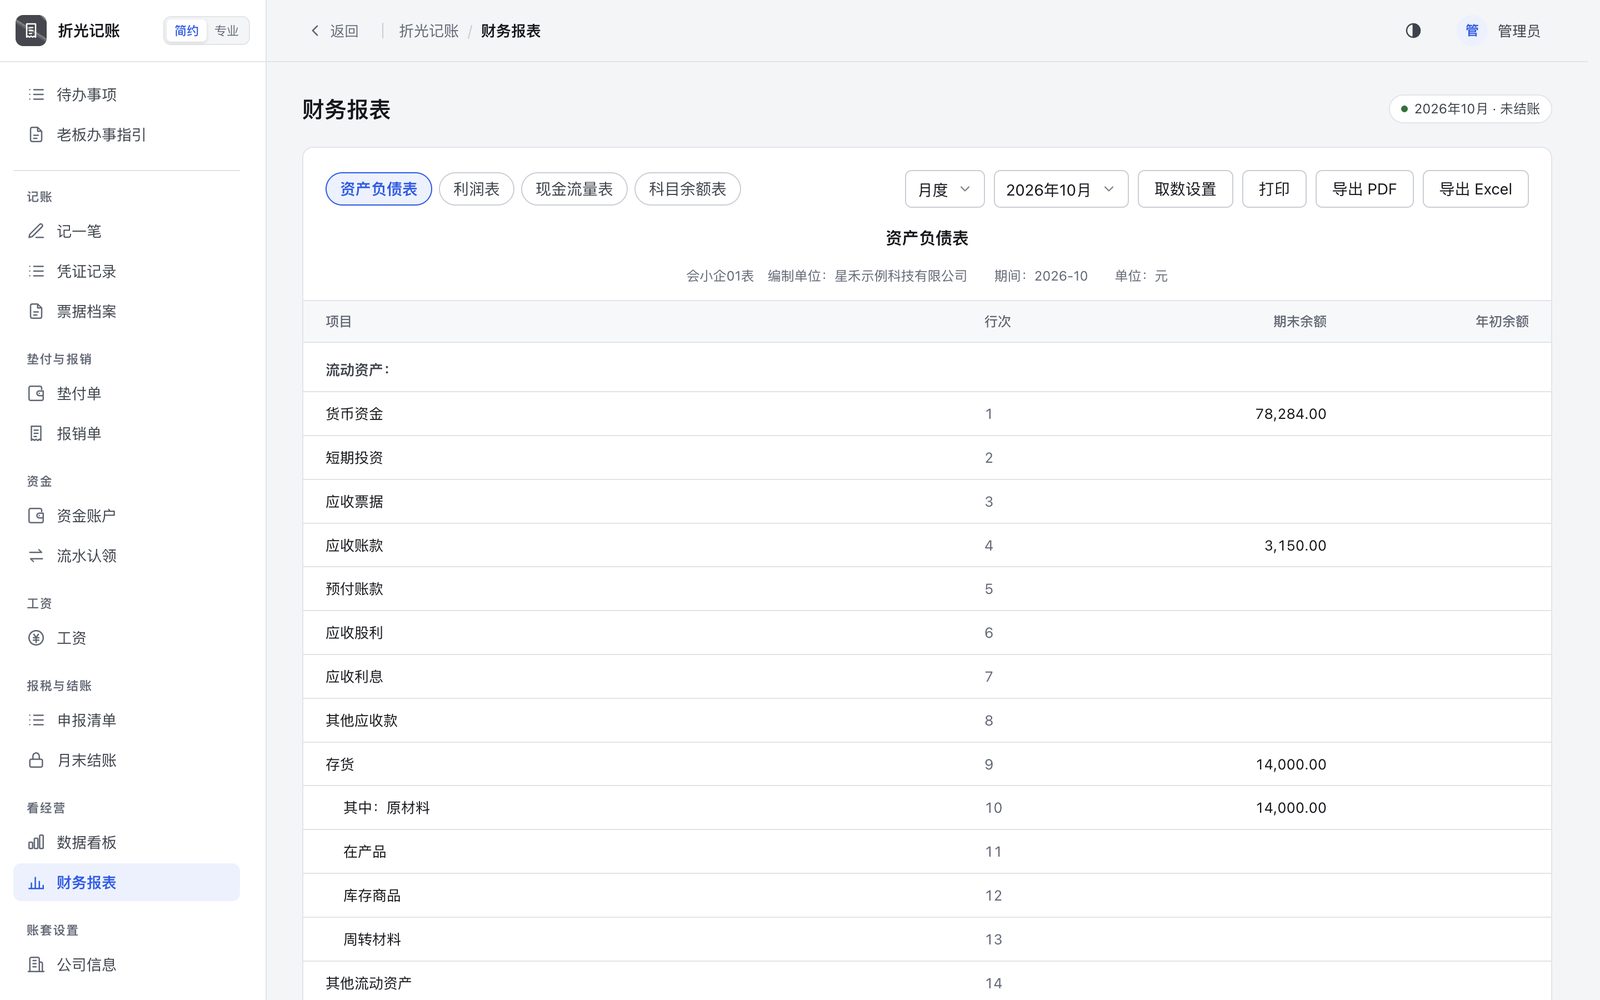
Task: Open the 2026年10月 month dropdown
Action: (1060, 189)
